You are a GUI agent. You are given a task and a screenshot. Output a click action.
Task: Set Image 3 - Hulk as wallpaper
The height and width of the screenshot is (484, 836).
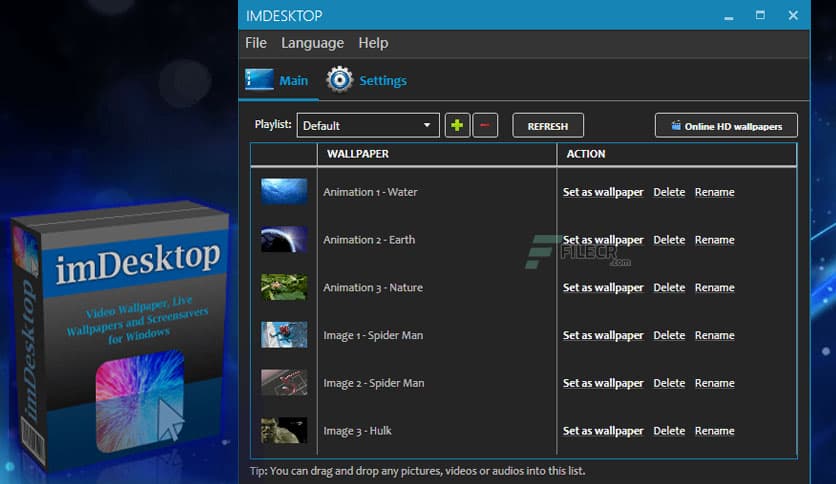pyautogui.click(x=603, y=431)
